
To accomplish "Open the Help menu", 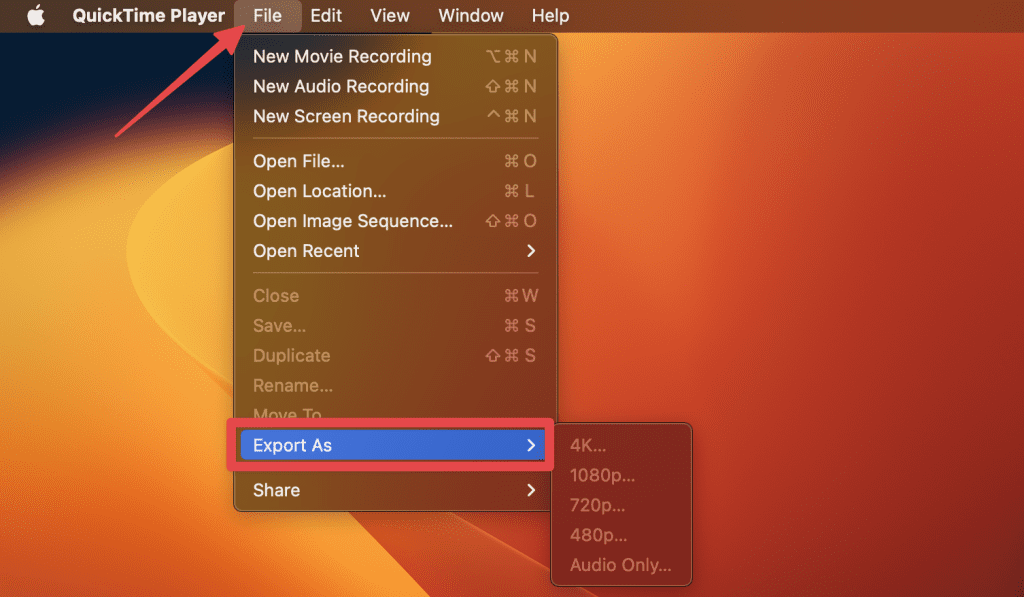I will pyautogui.click(x=551, y=15).
